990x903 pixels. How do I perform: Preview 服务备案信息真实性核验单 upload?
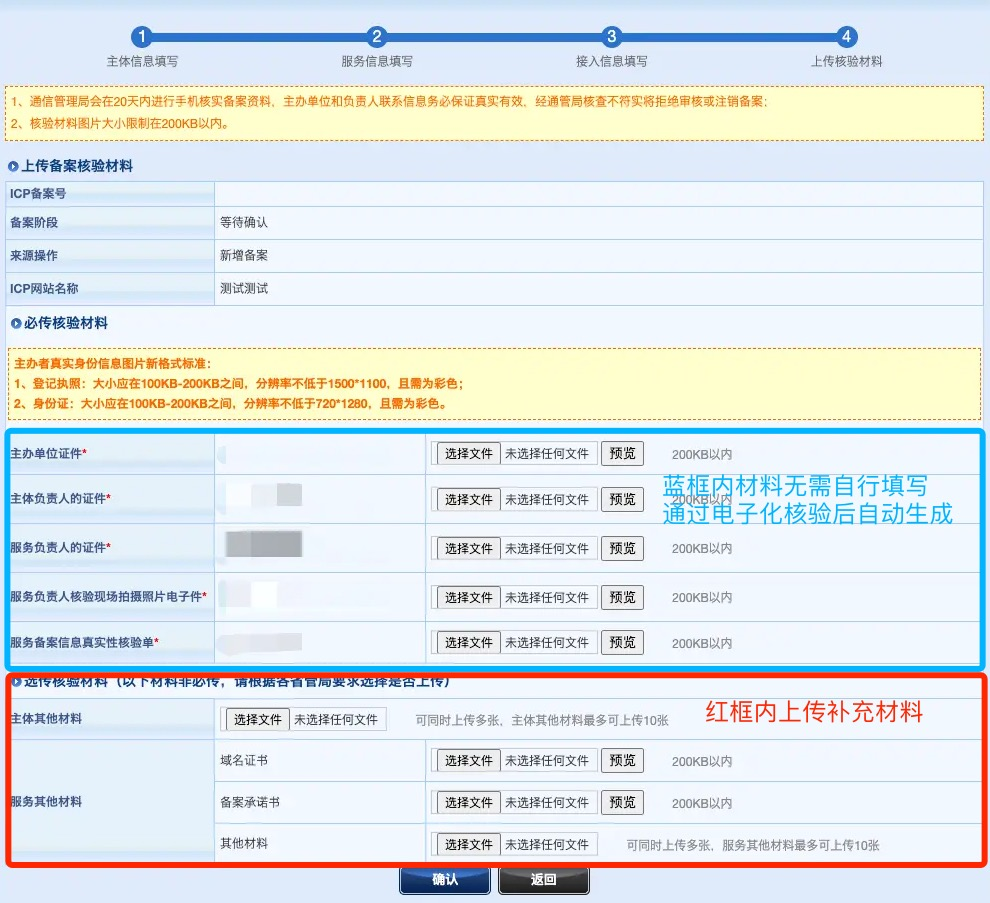622,643
